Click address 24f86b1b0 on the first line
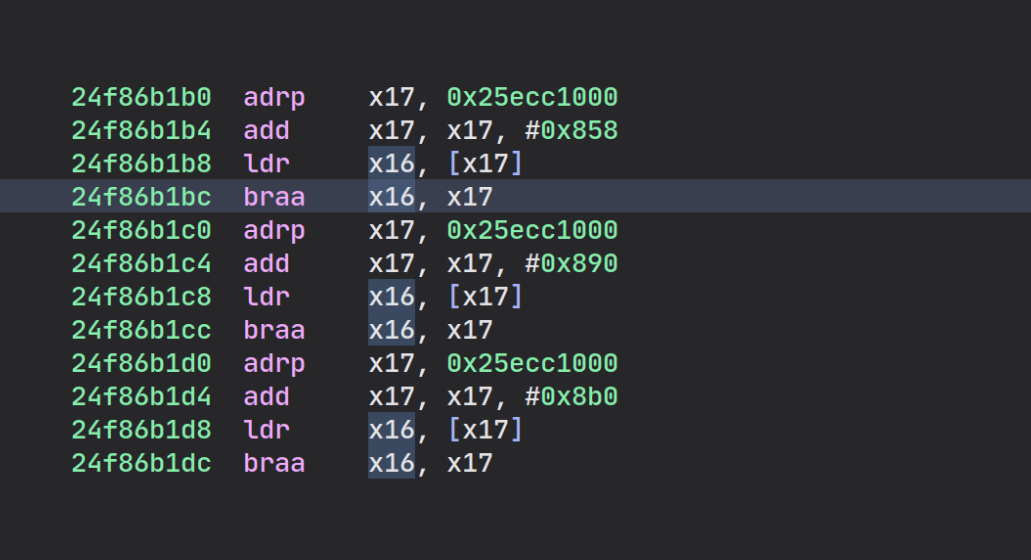Screen dimensions: 1031x560 tap(141, 97)
